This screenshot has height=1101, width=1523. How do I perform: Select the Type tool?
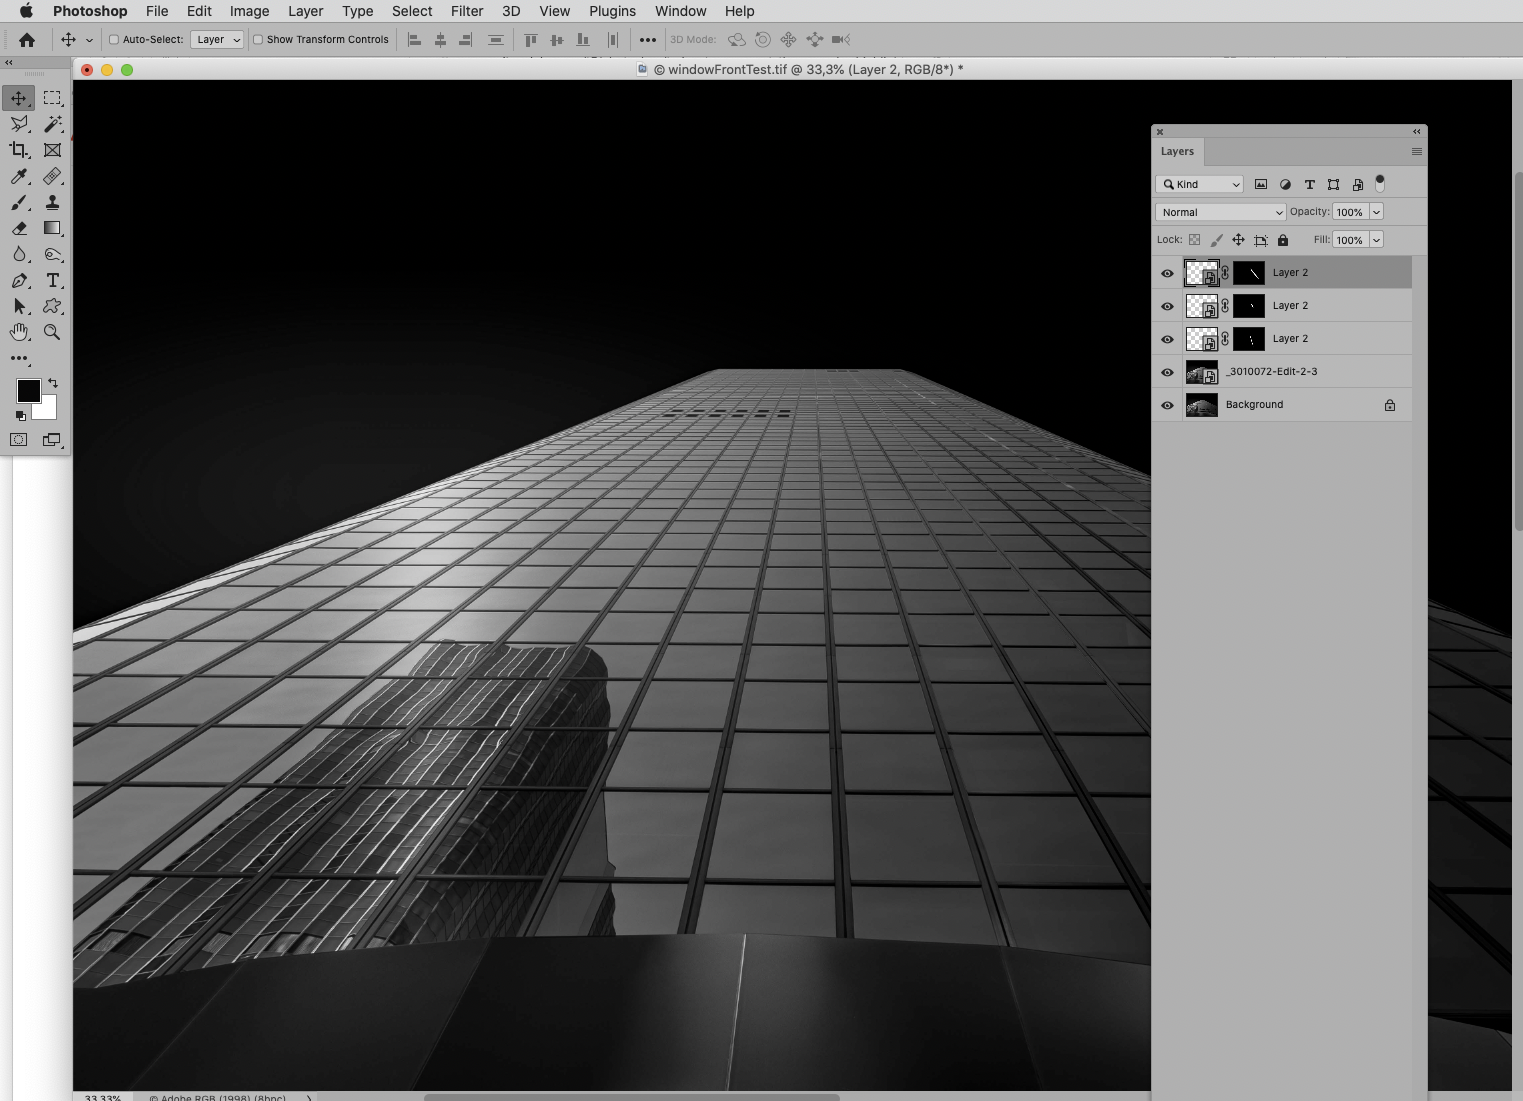(x=53, y=281)
